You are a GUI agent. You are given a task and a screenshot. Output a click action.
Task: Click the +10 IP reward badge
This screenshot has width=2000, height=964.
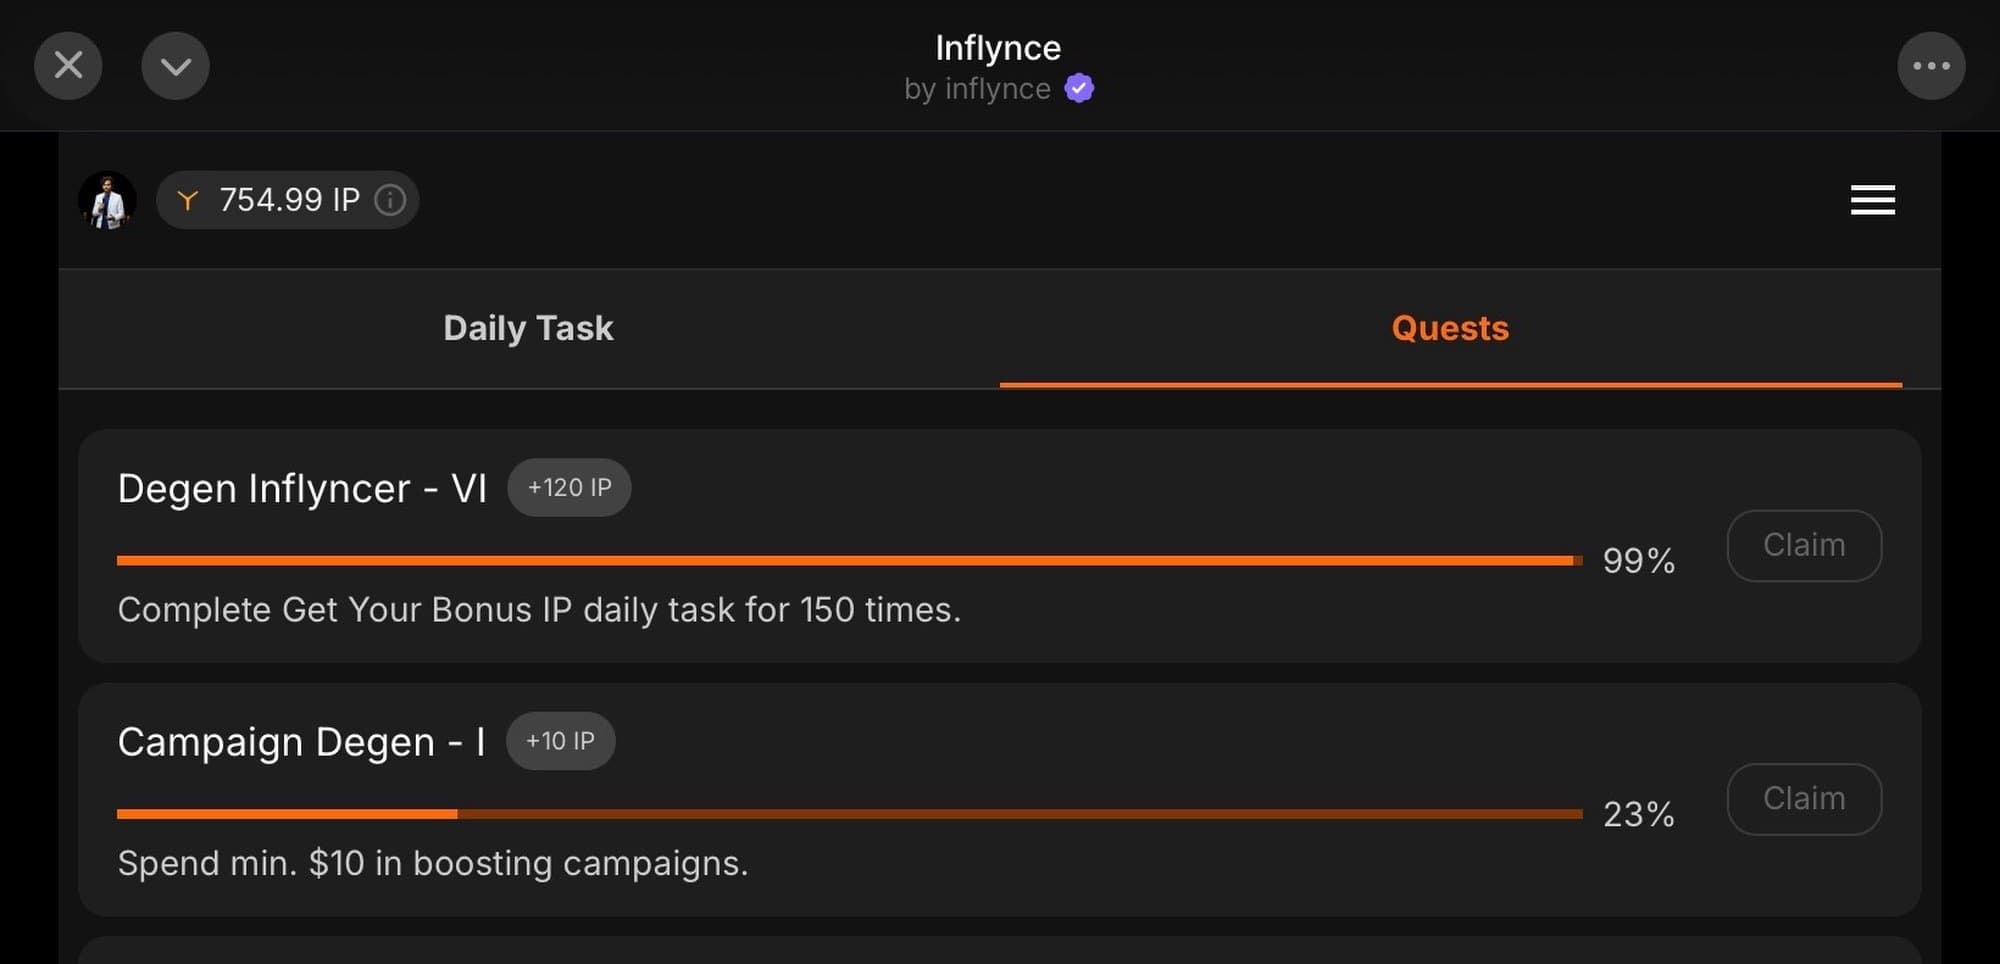pos(560,741)
